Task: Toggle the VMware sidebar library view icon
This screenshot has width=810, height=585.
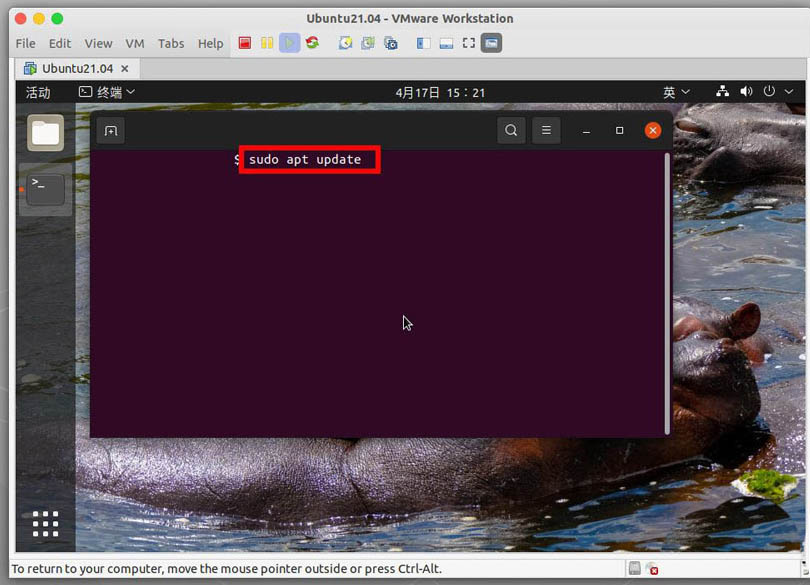Action: 423,43
